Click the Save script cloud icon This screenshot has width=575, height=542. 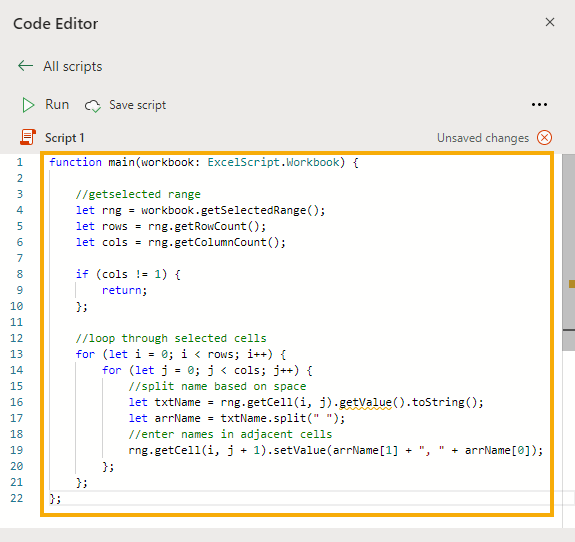pos(93,106)
